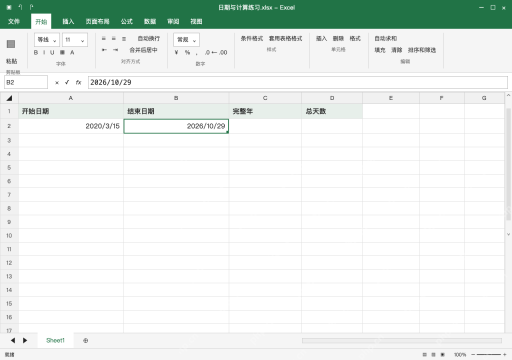Select the row 5 header
Viewport: 512px width, 360px height.
point(9,168)
